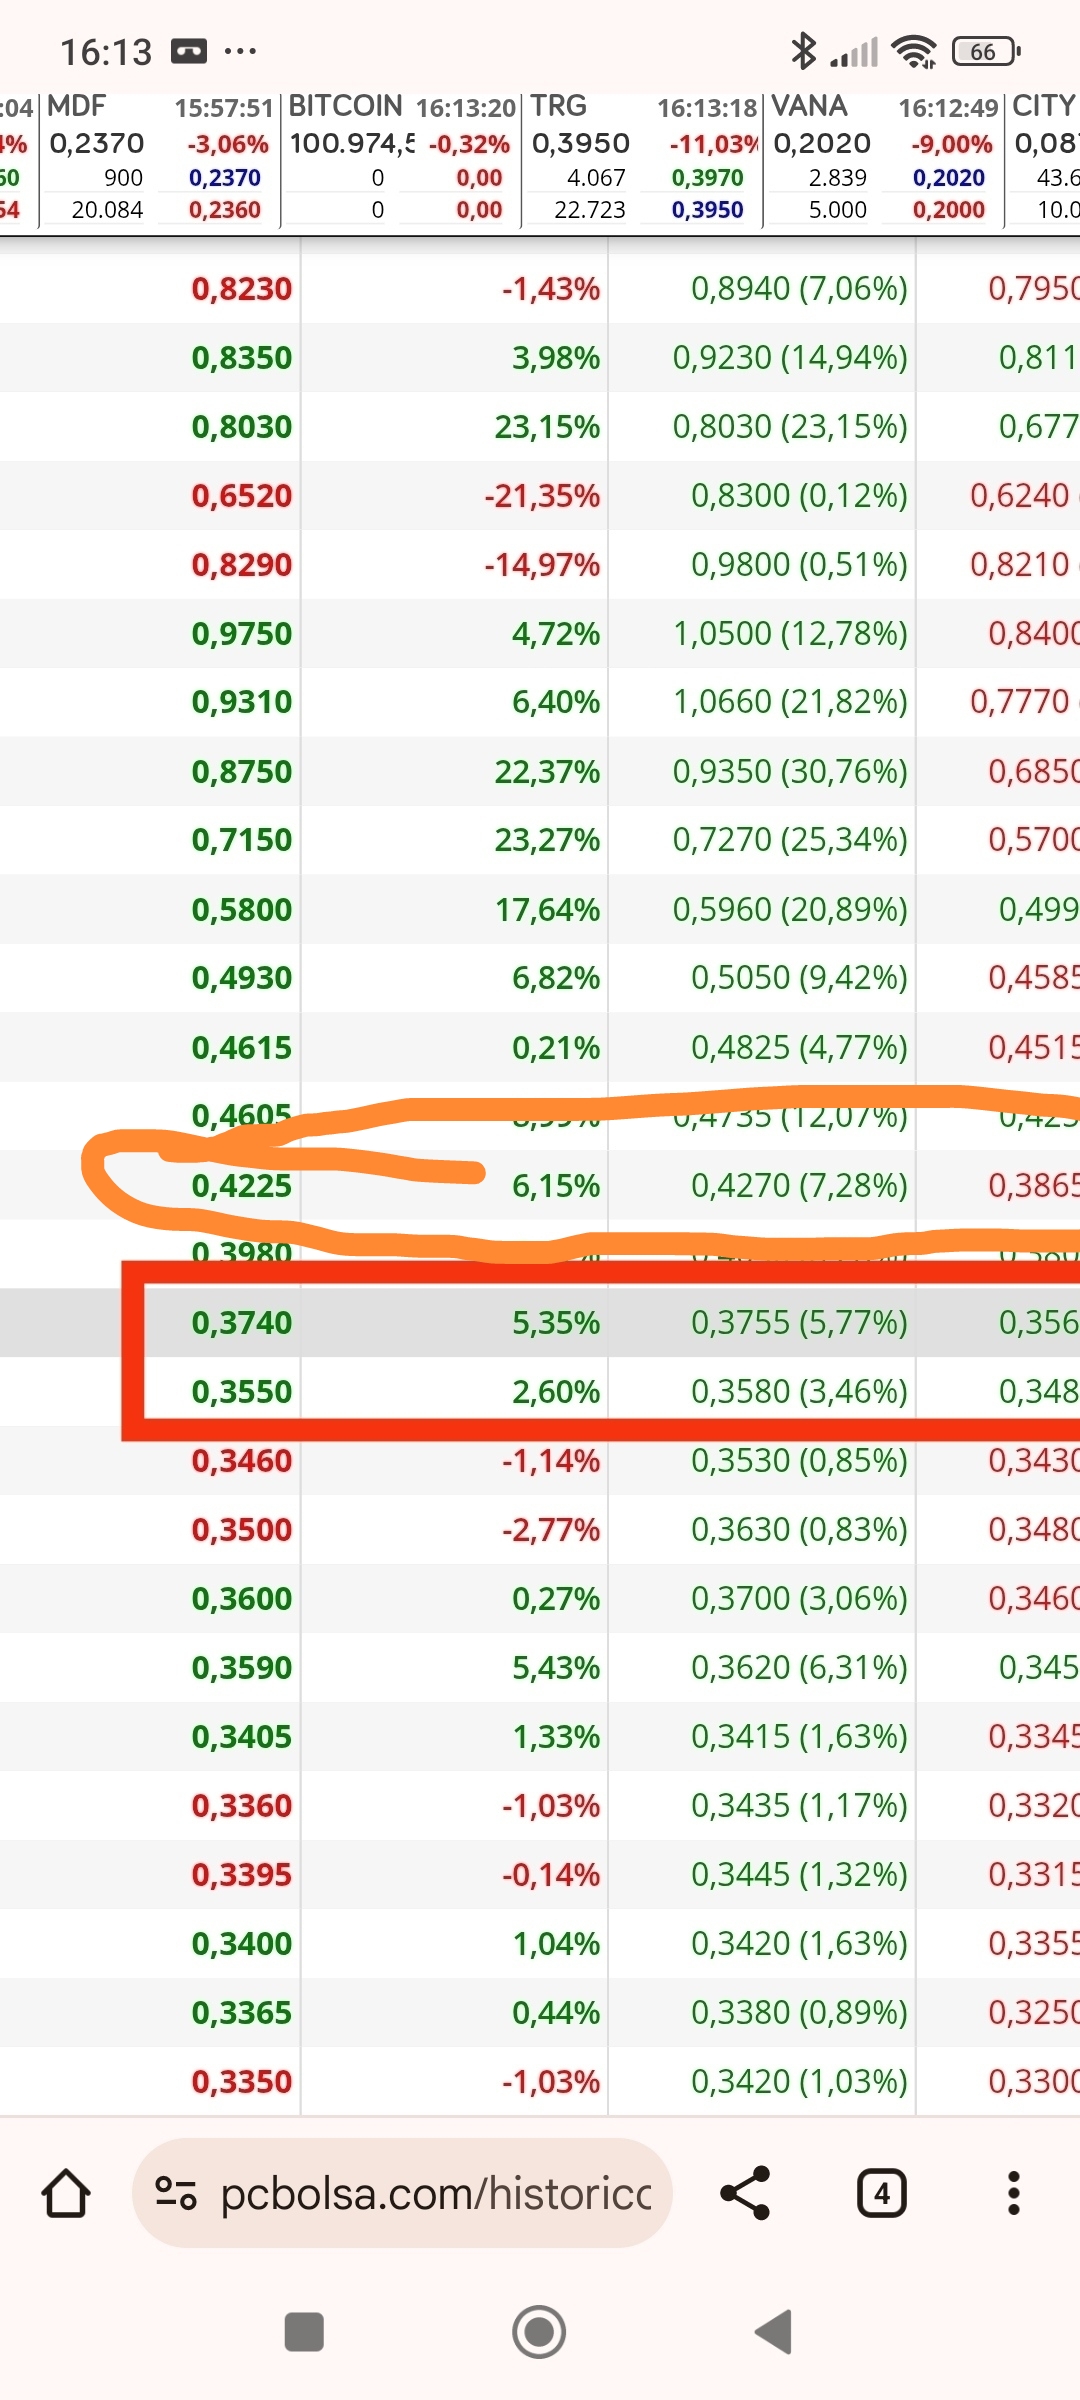Open the MDF ticker quote

[76, 106]
